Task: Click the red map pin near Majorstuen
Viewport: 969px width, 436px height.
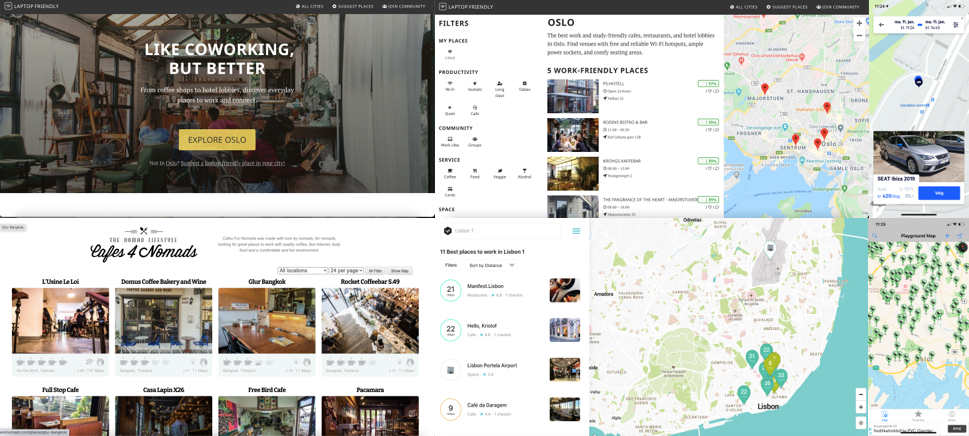Action: tap(764, 88)
